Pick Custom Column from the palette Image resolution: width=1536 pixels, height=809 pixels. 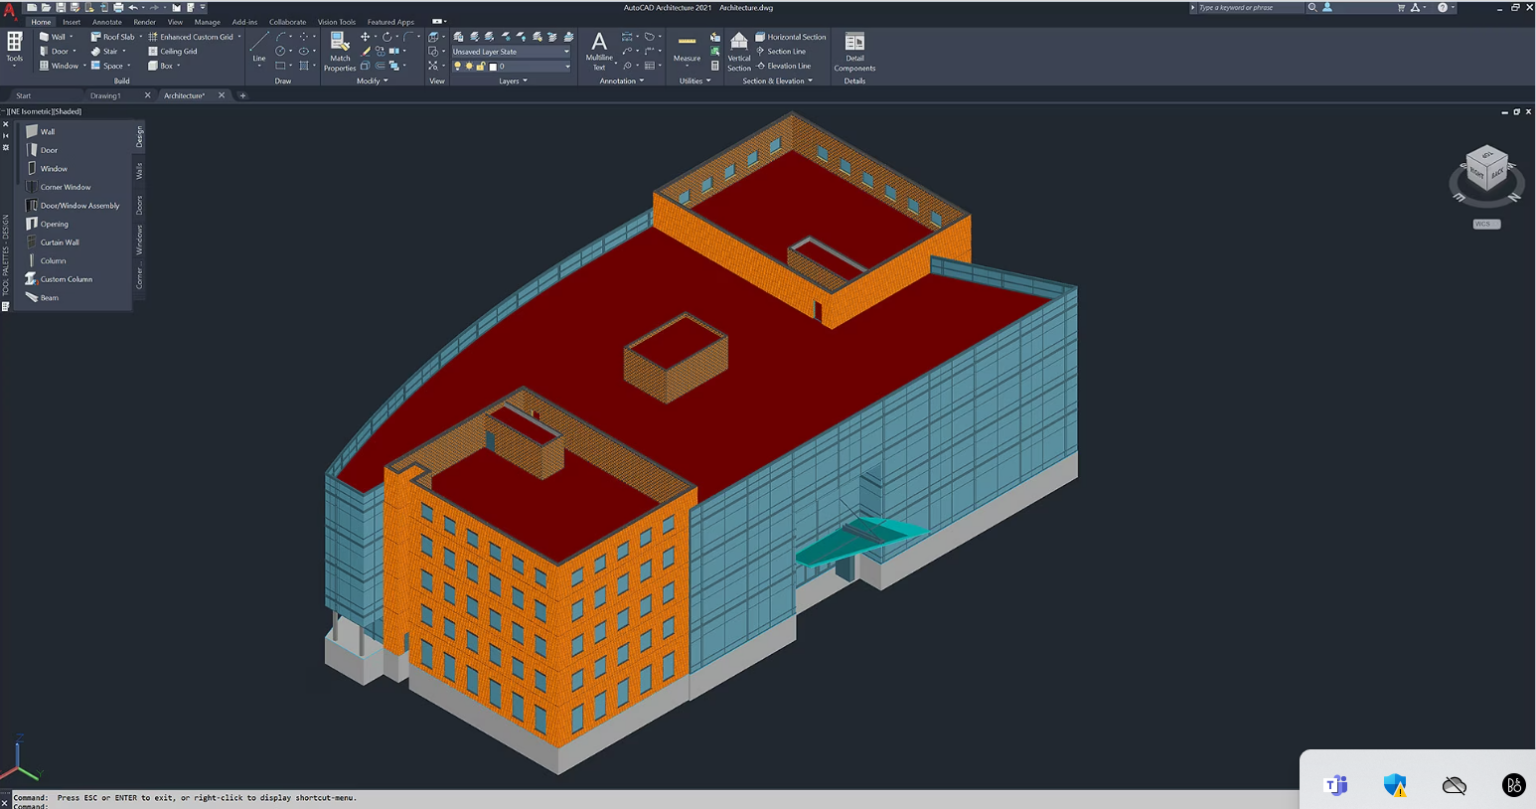coord(66,279)
